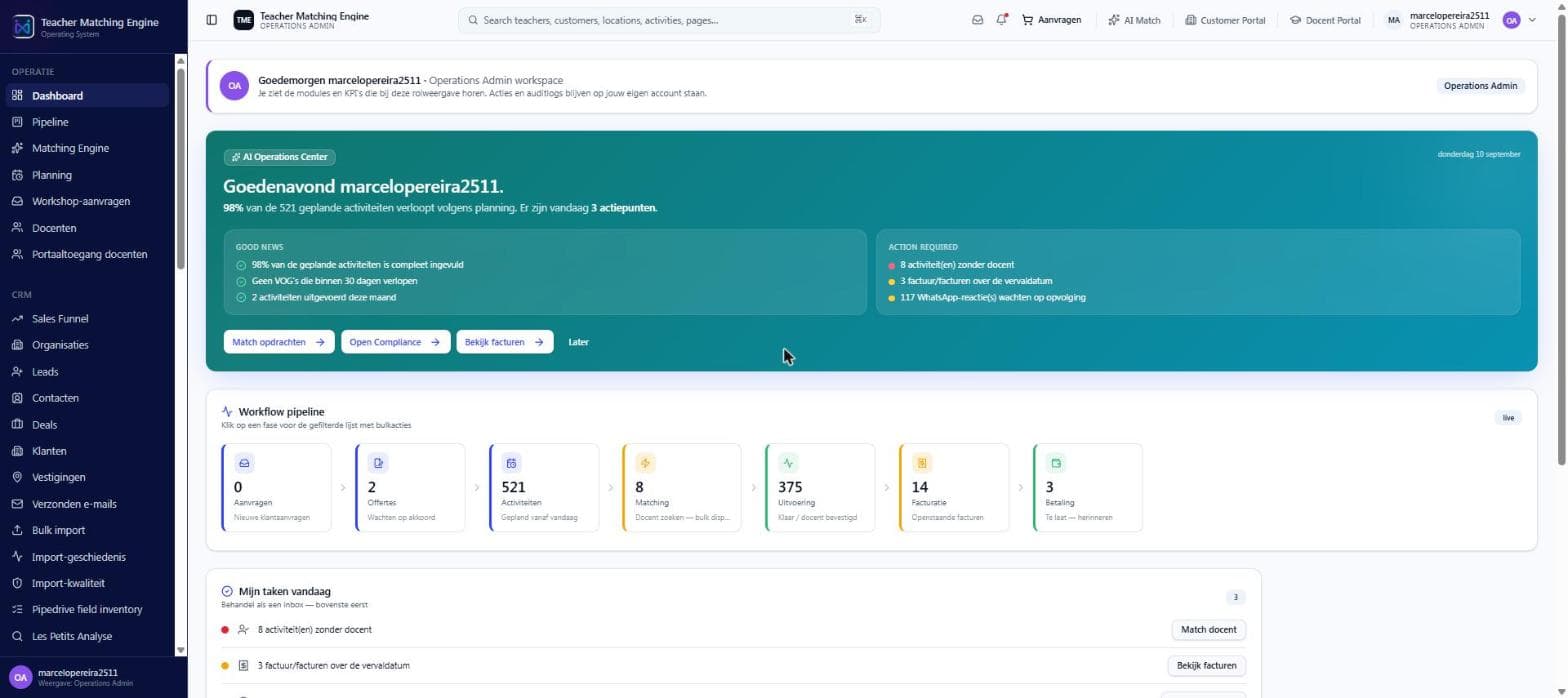Click the Match docent task button
This screenshot has width=1568, height=698.
(x=1208, y=630)
